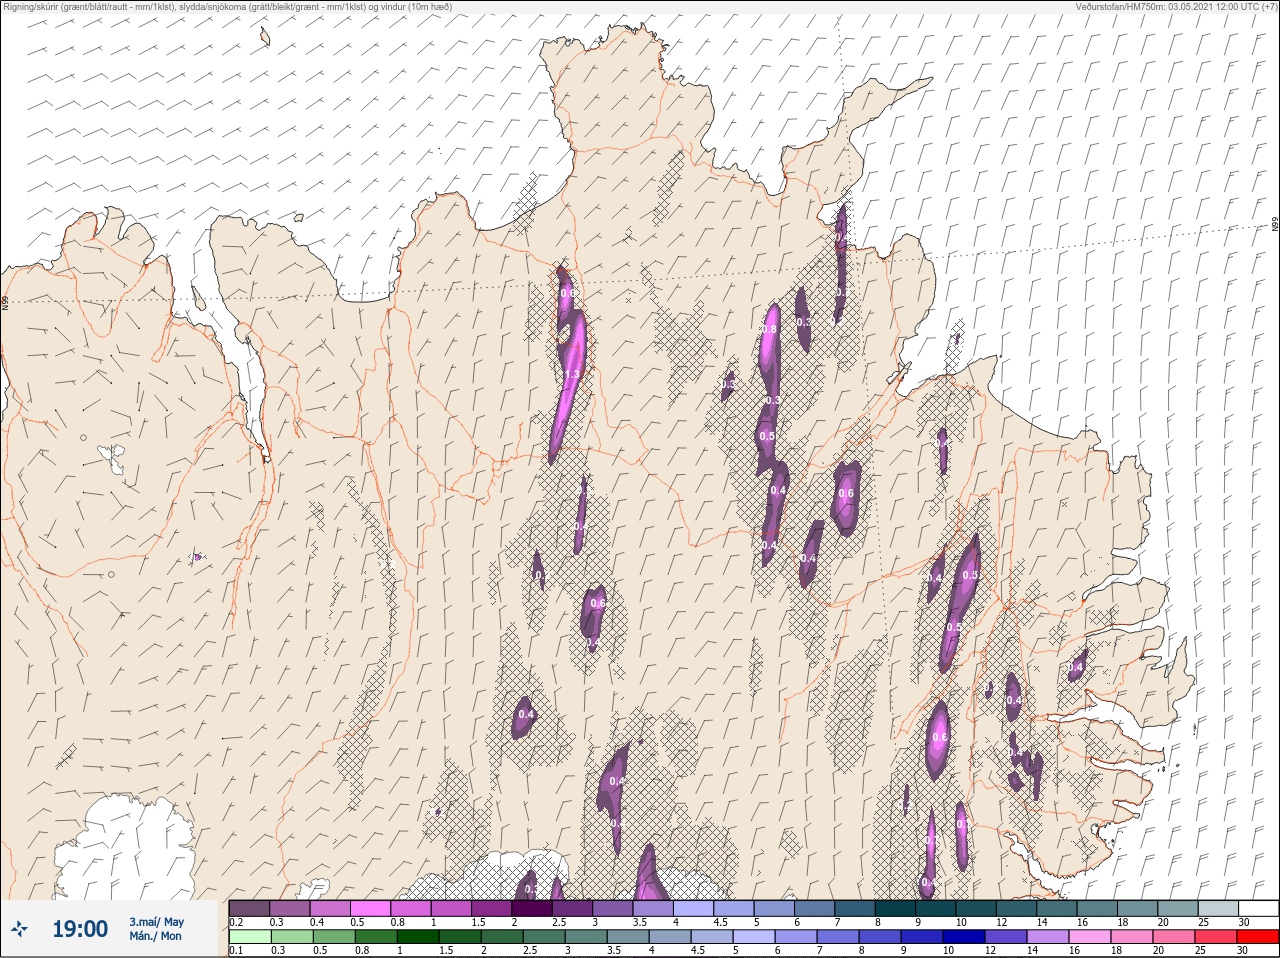This screenshot has height=958, width=1280.
Task: Select the dark plum swatch between 2 and 2.5
Action: 532,908
